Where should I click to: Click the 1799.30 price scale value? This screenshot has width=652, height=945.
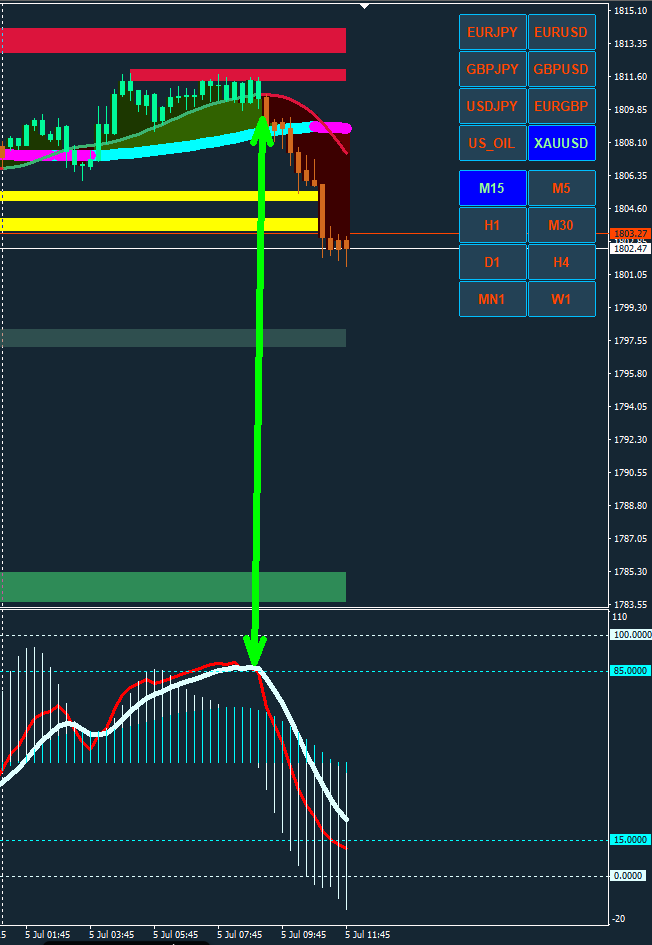[x=632, y=307]
